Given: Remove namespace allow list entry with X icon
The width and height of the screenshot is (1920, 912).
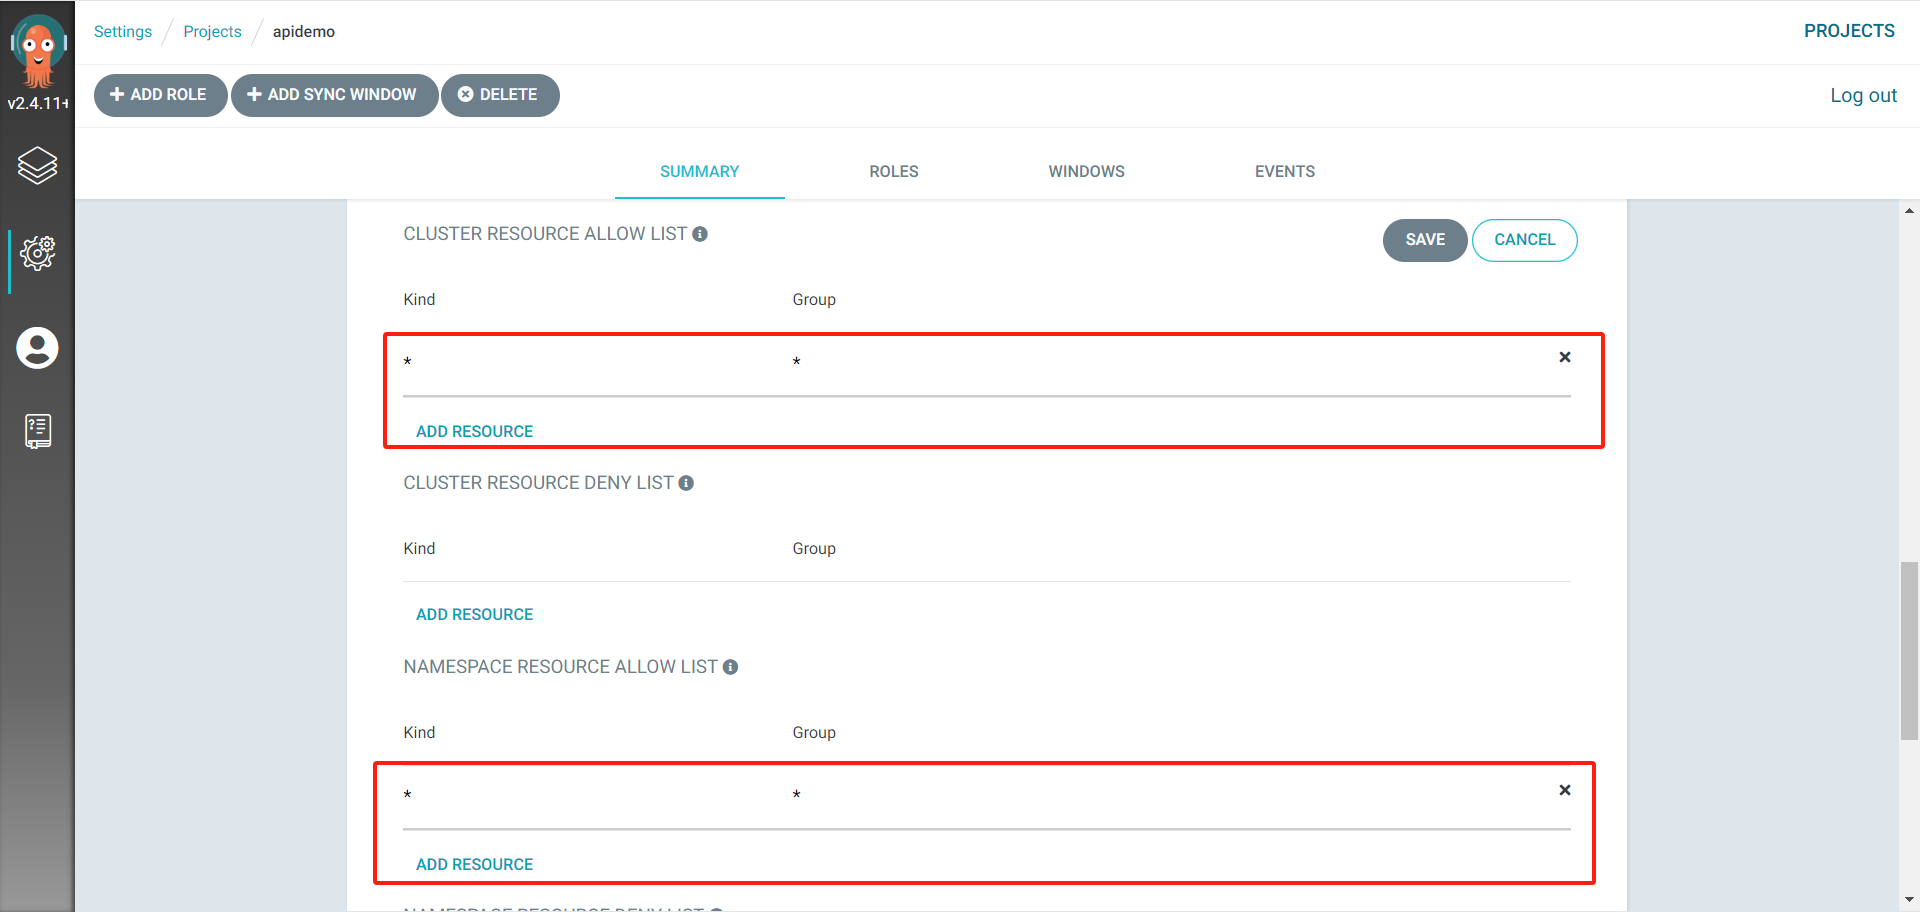Looking at the screenshot, I should pyautogui.click(x=1564, y=790).
